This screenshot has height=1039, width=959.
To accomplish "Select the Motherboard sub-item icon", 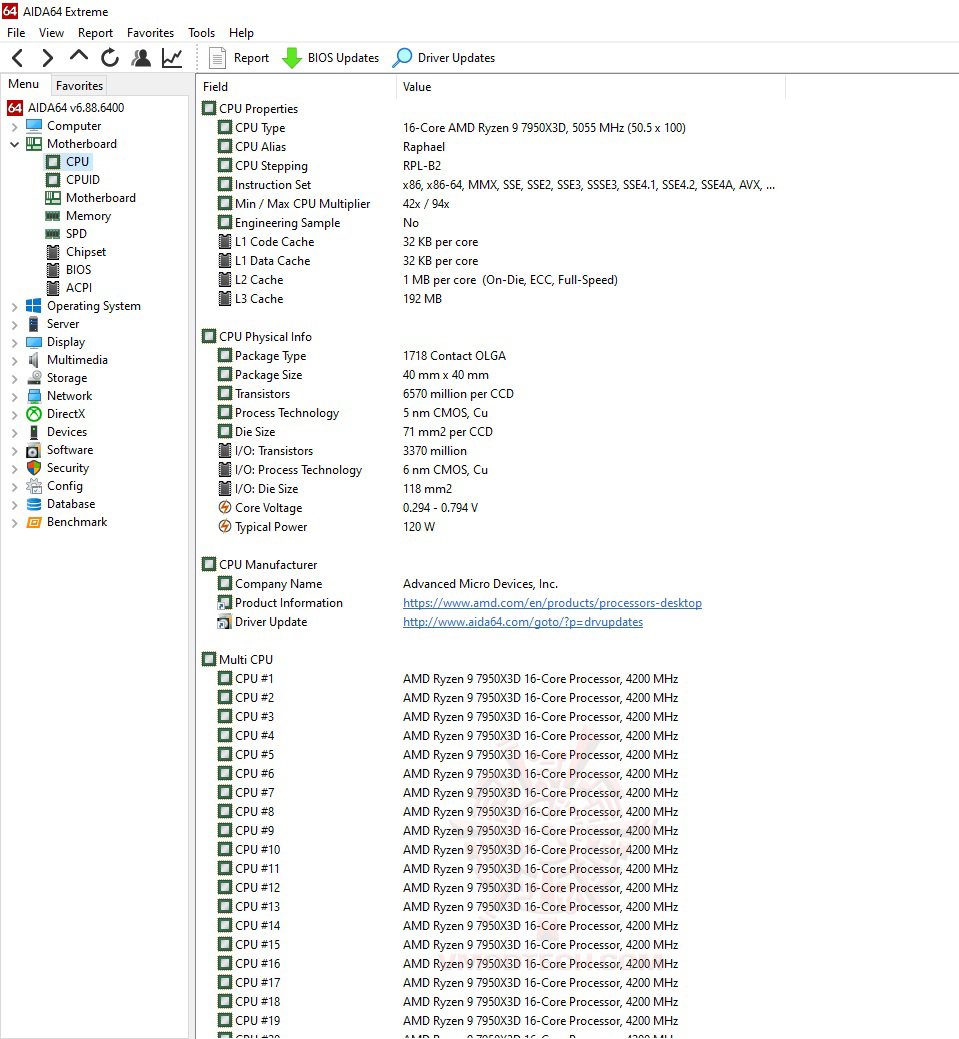I will coord(53,197).
